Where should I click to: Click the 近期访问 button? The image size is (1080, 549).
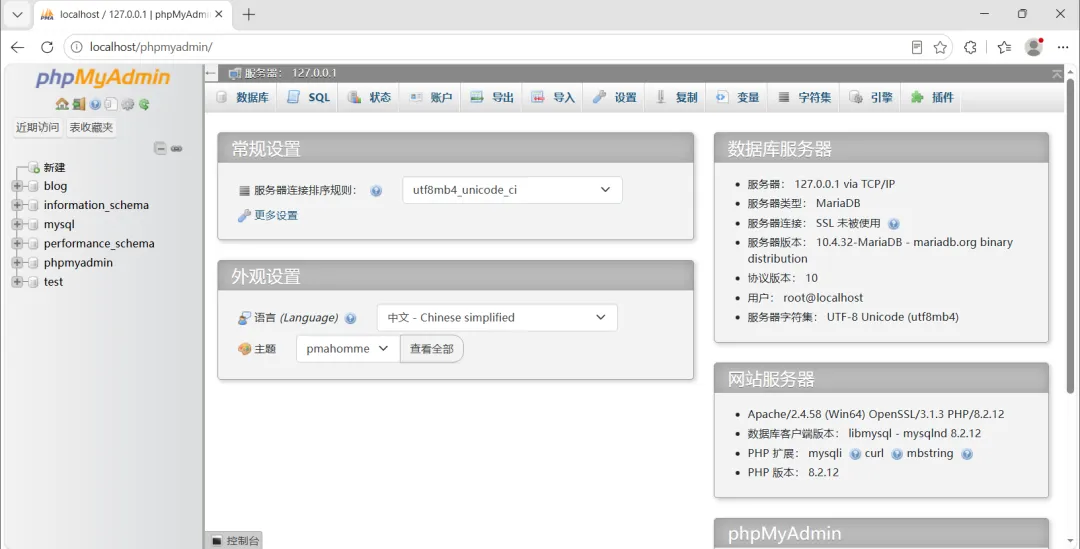37,127
